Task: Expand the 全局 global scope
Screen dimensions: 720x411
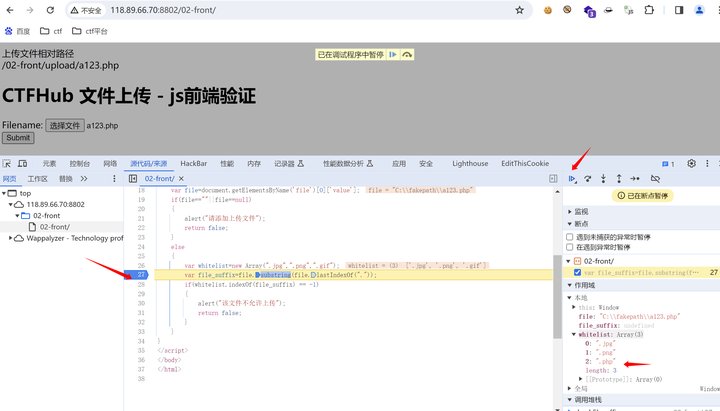Action: [570, 388]
